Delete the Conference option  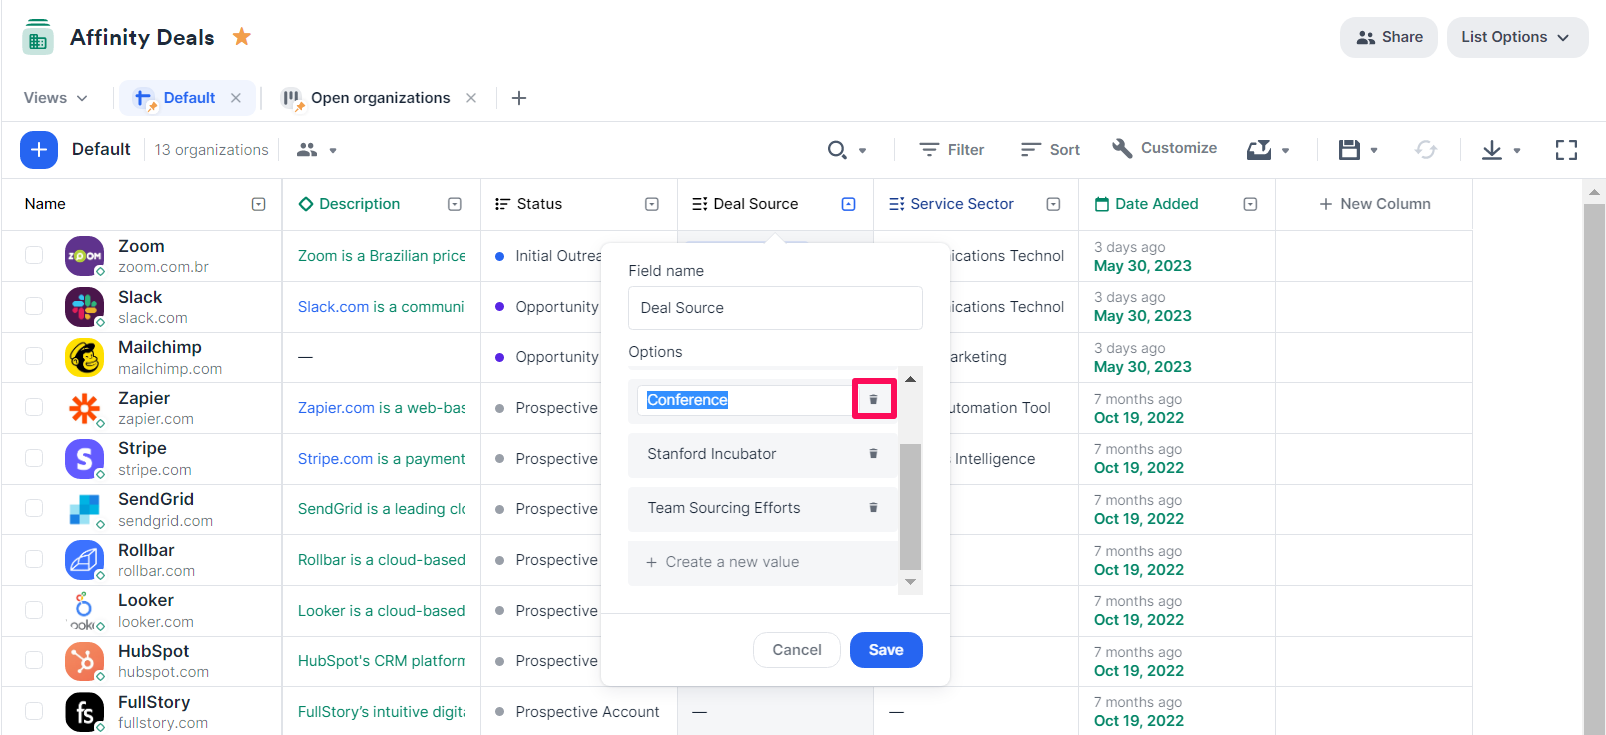coord(873,400)
